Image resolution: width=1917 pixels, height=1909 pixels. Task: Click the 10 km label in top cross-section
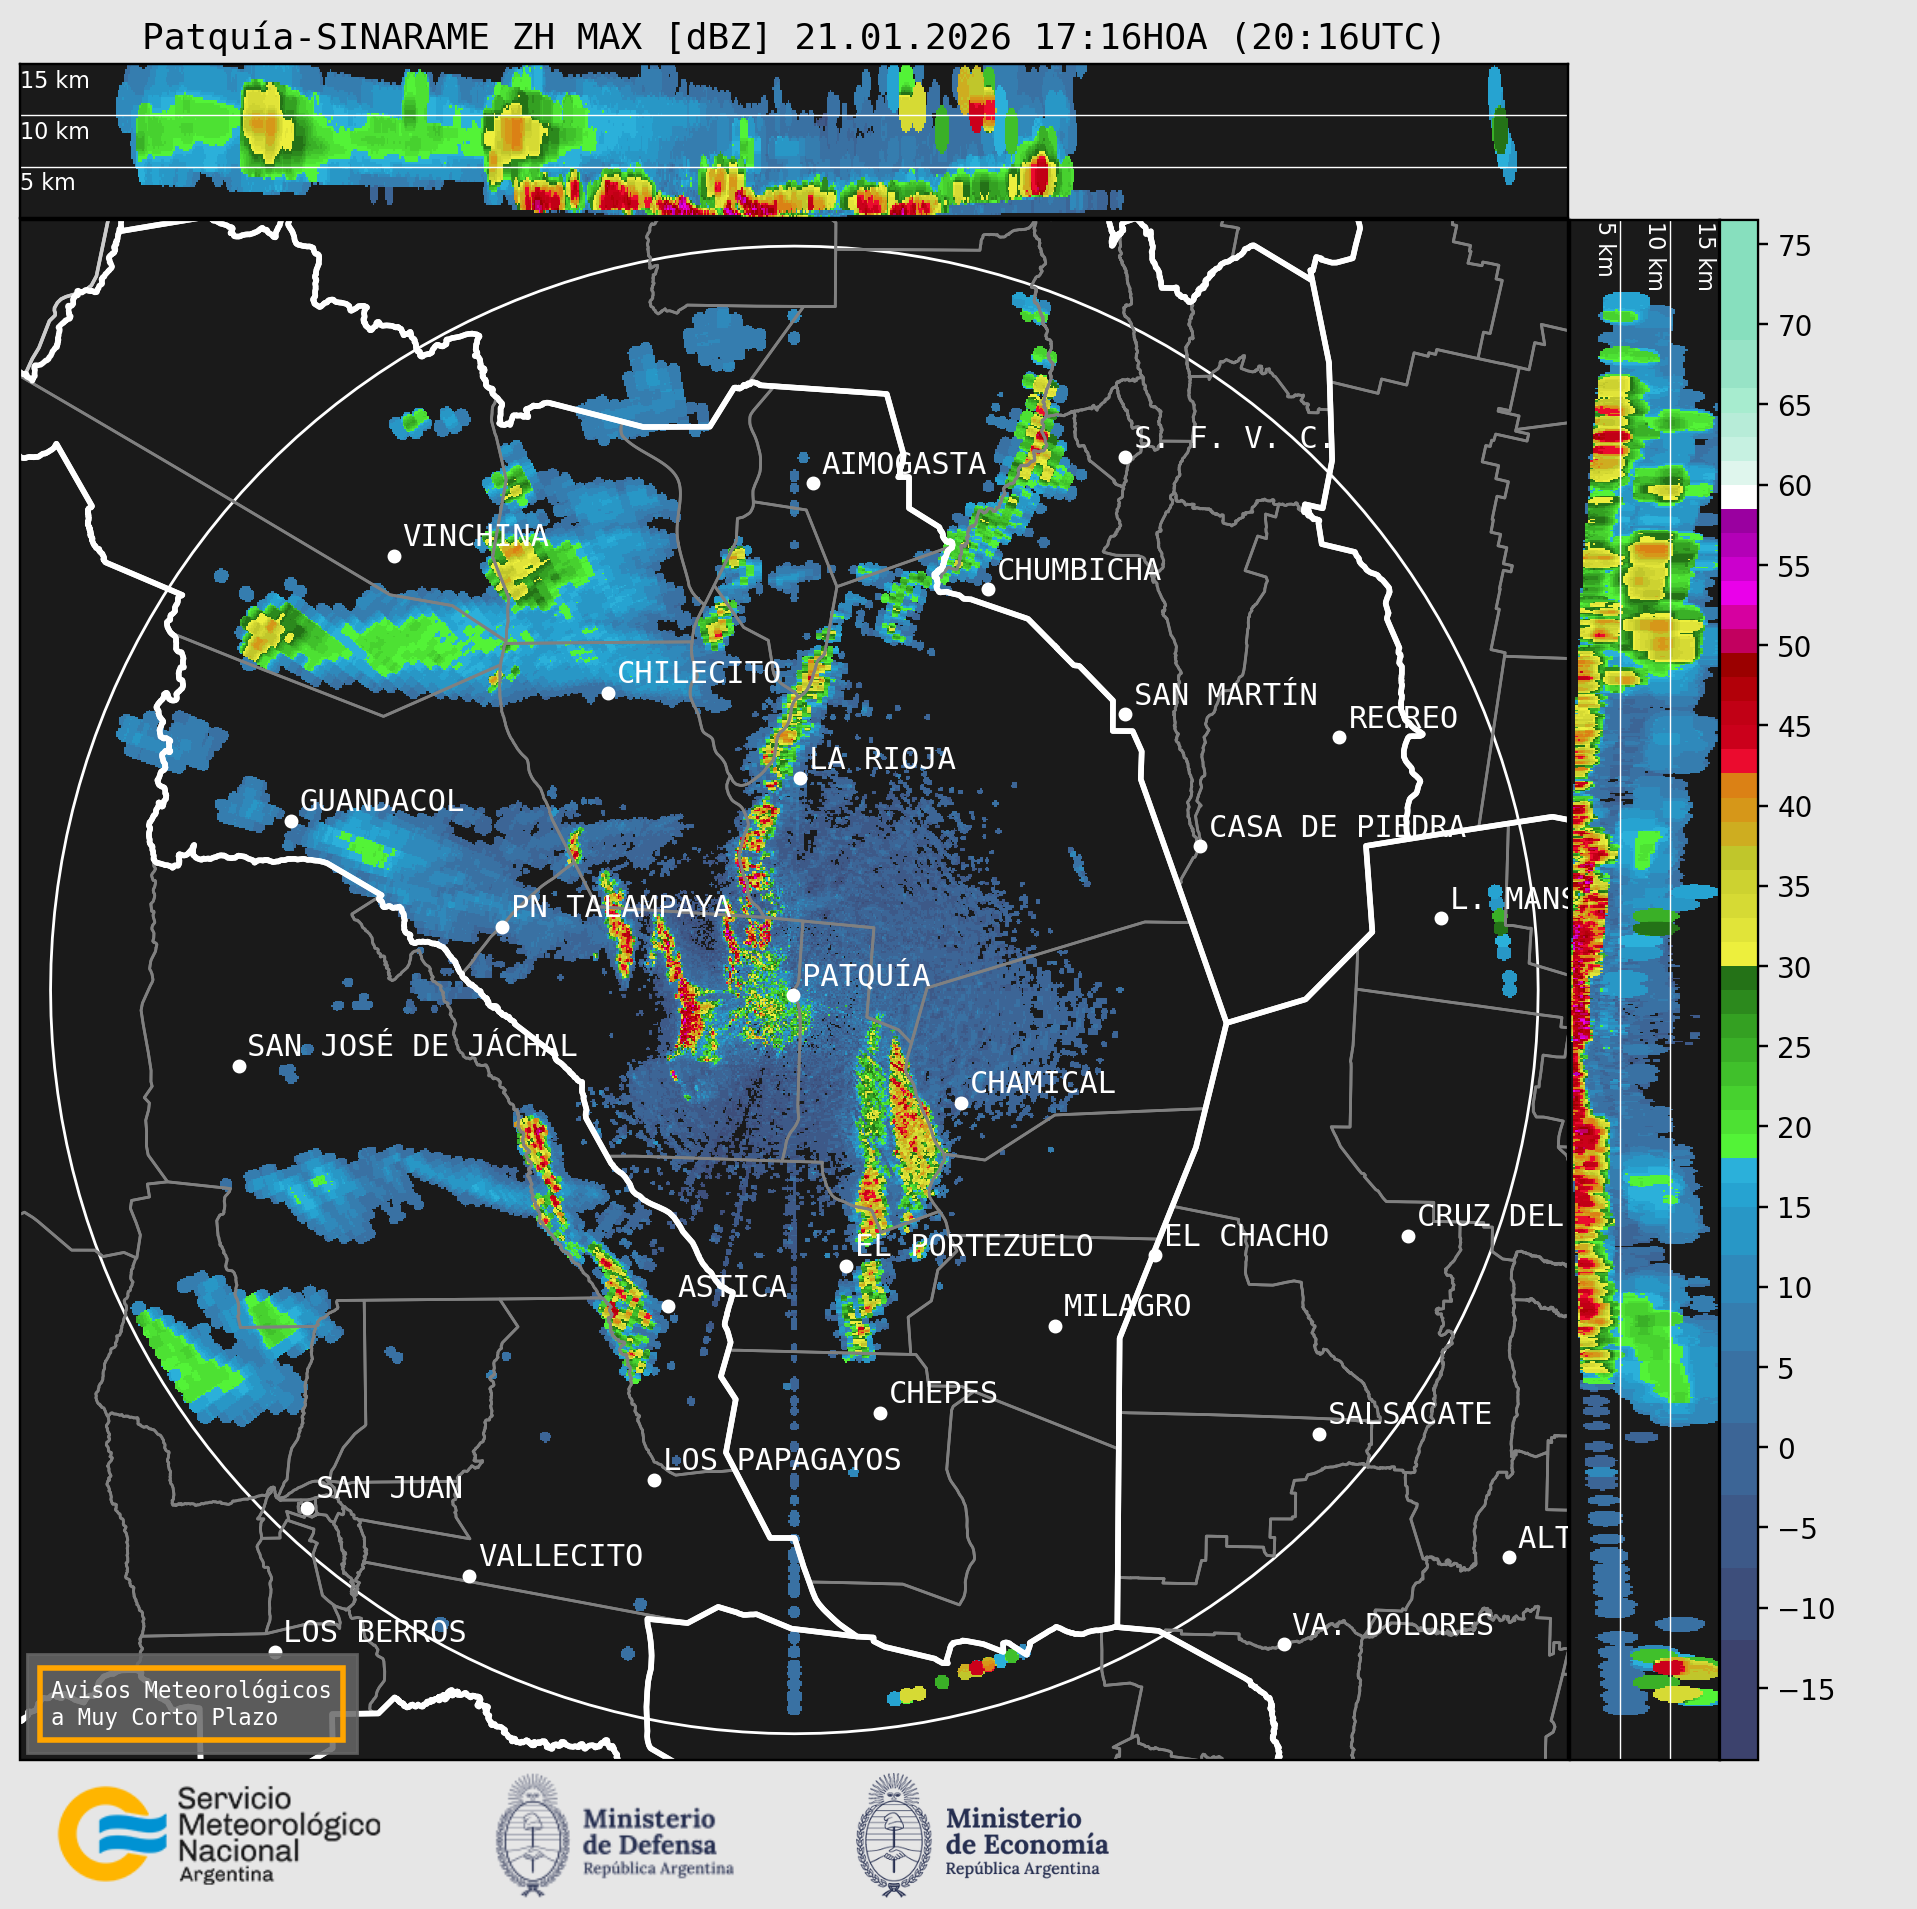point(55,131)
